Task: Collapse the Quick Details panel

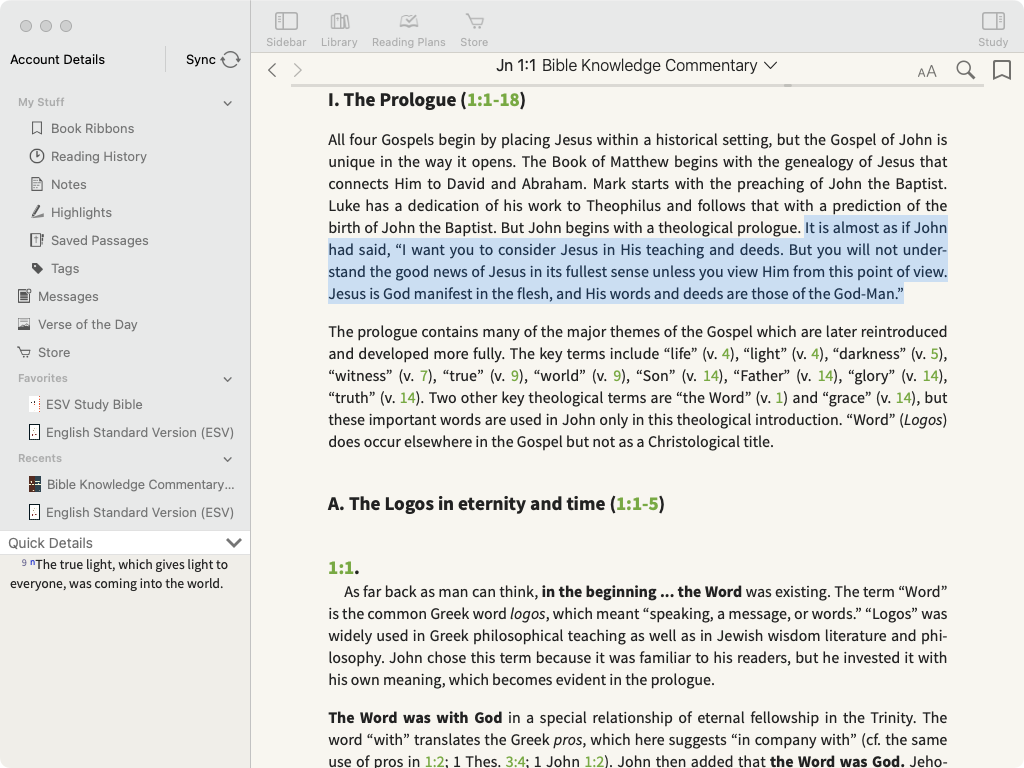Action: point(234,543)
